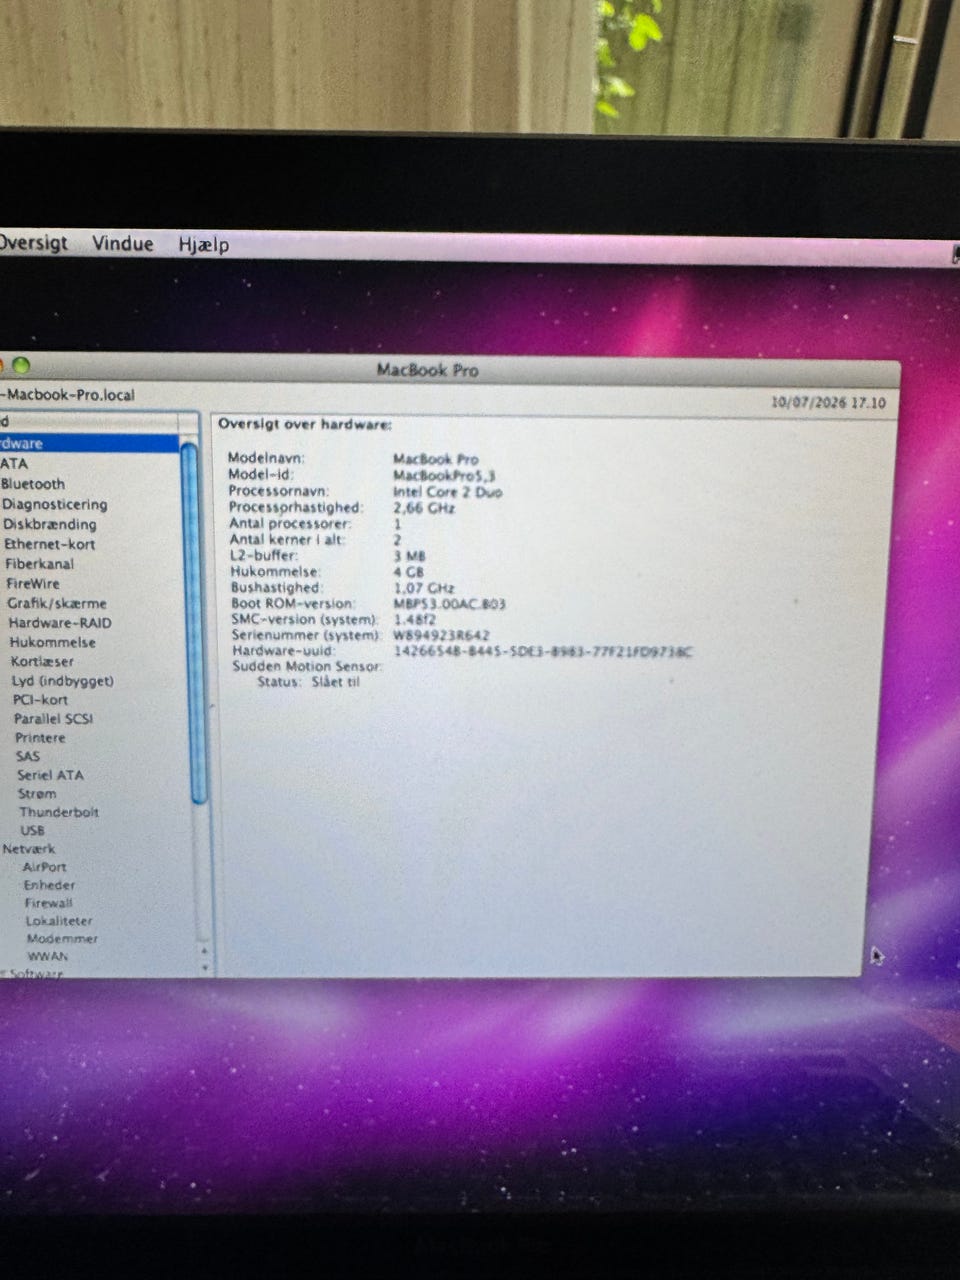Select Hardware-RAID entry
The height and width of the screenshot is (1280, 960).
tap(60, 623)
